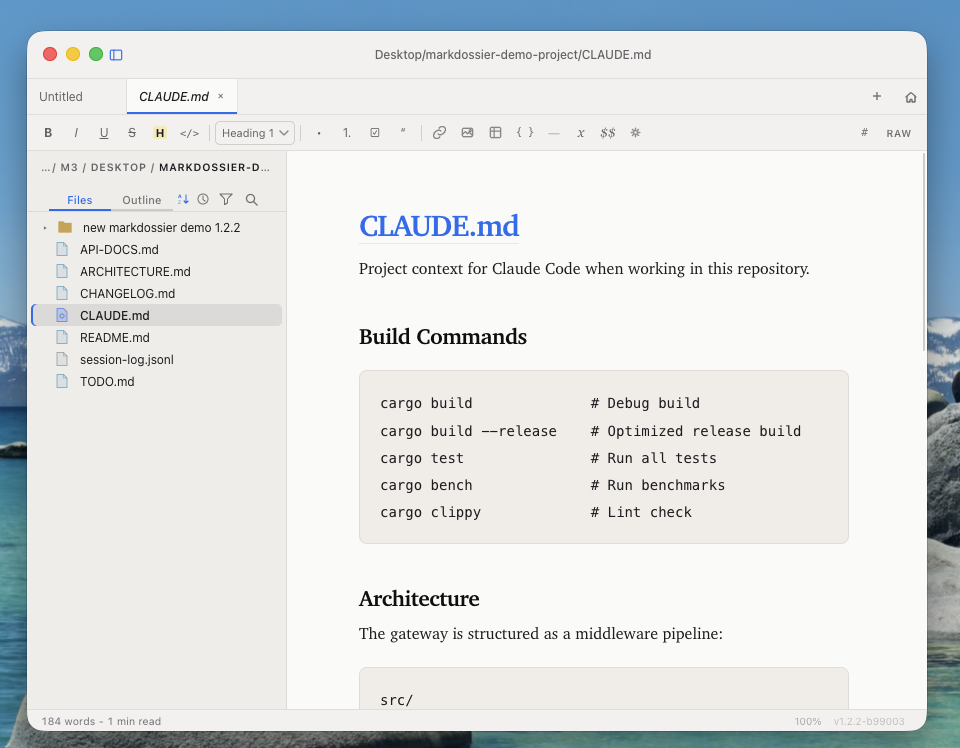Go to the home screen icon
960x748 pixels.
(x=910, y=97)
